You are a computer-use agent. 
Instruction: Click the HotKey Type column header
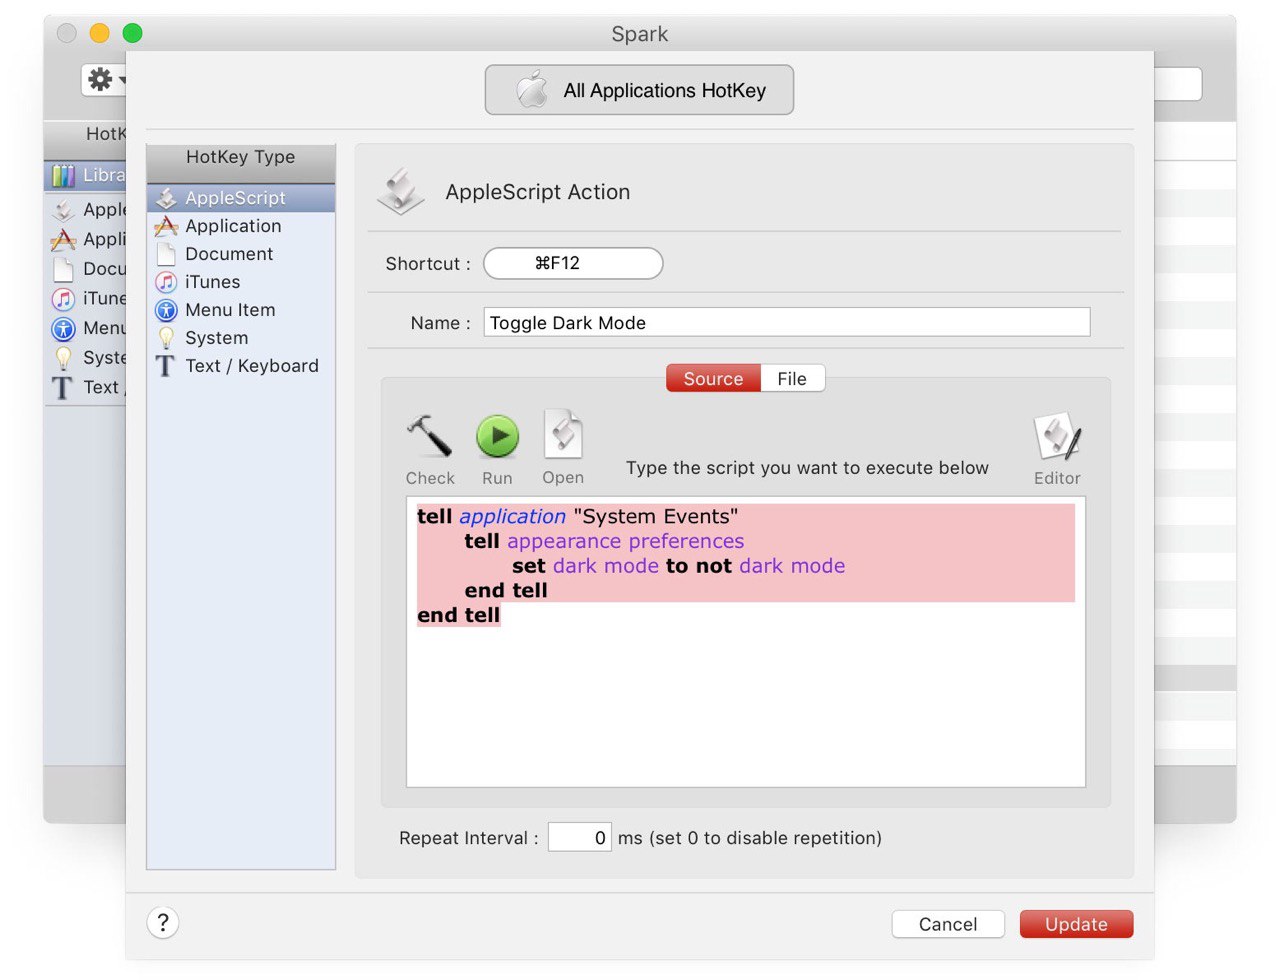pos(241,163)
